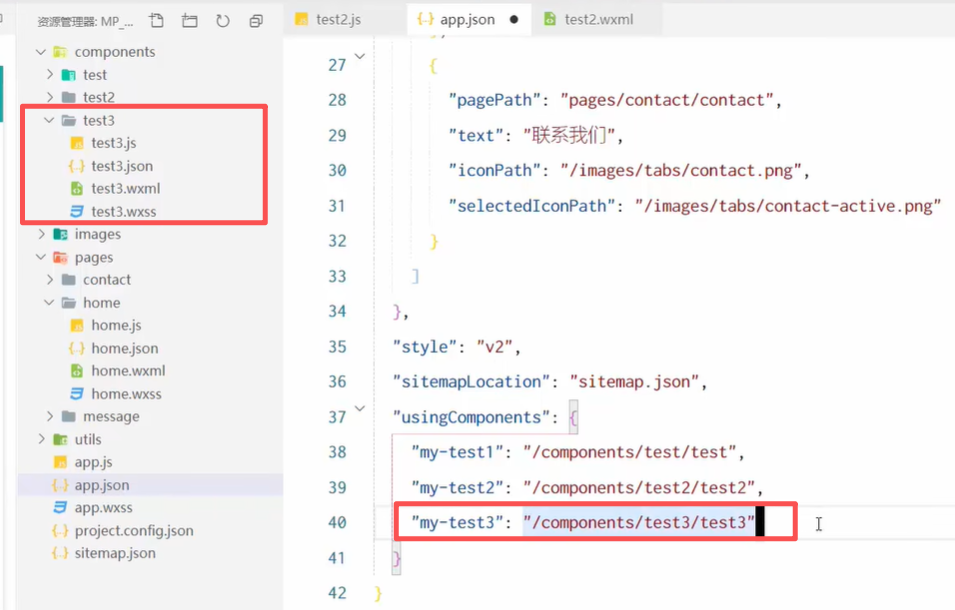Screen dimensions: 955x610
Task: Click the home.js file icon
Action: click(77, 325)
